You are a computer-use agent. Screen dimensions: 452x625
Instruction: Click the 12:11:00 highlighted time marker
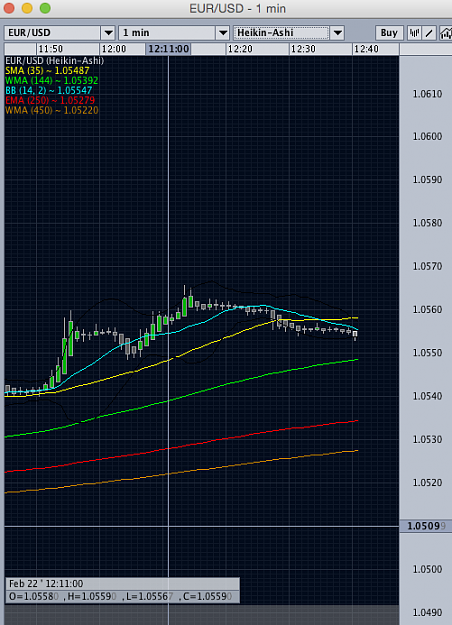(x=169, y=49)
